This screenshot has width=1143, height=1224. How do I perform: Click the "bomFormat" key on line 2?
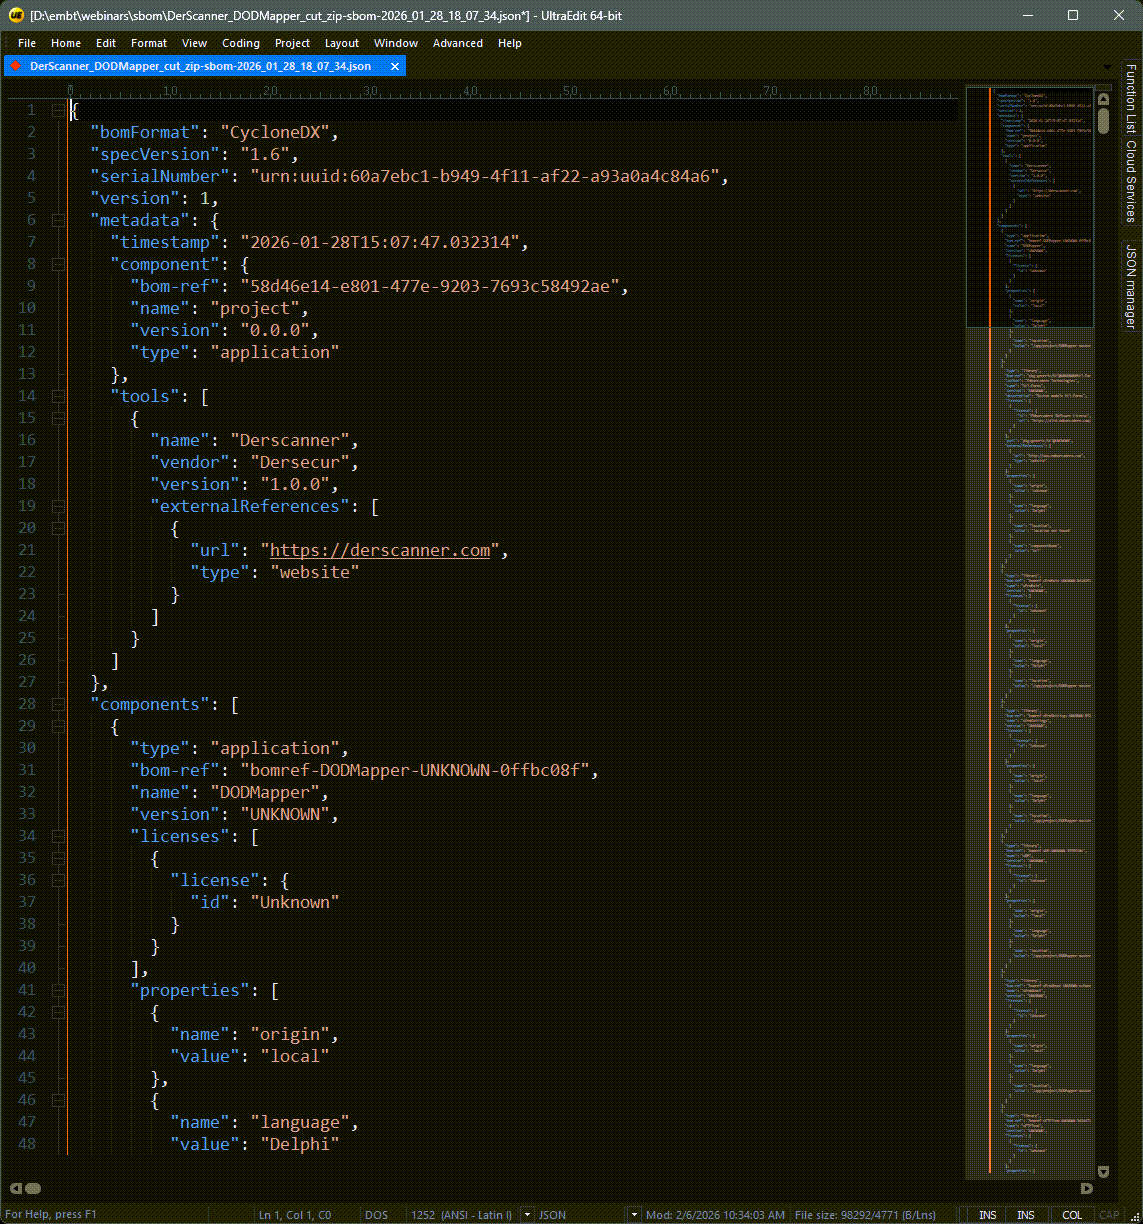145,132
